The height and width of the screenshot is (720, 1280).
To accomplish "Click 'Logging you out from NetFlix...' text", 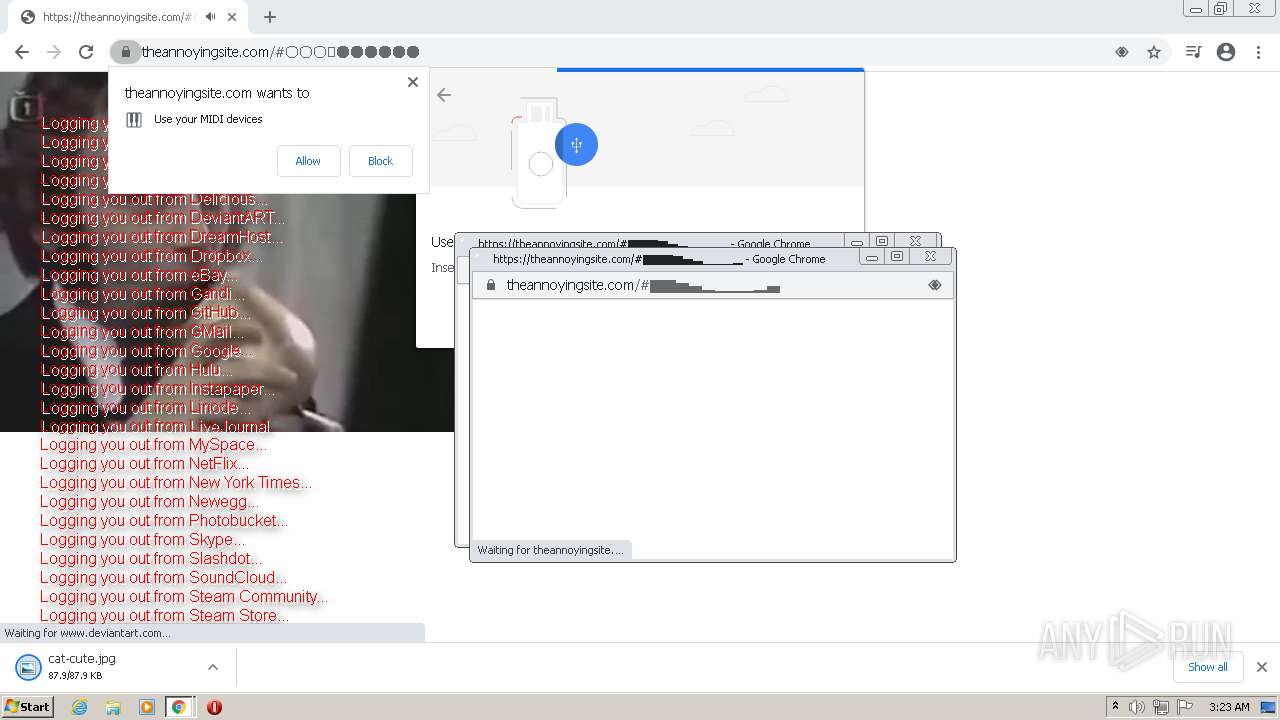I will 144,464.
